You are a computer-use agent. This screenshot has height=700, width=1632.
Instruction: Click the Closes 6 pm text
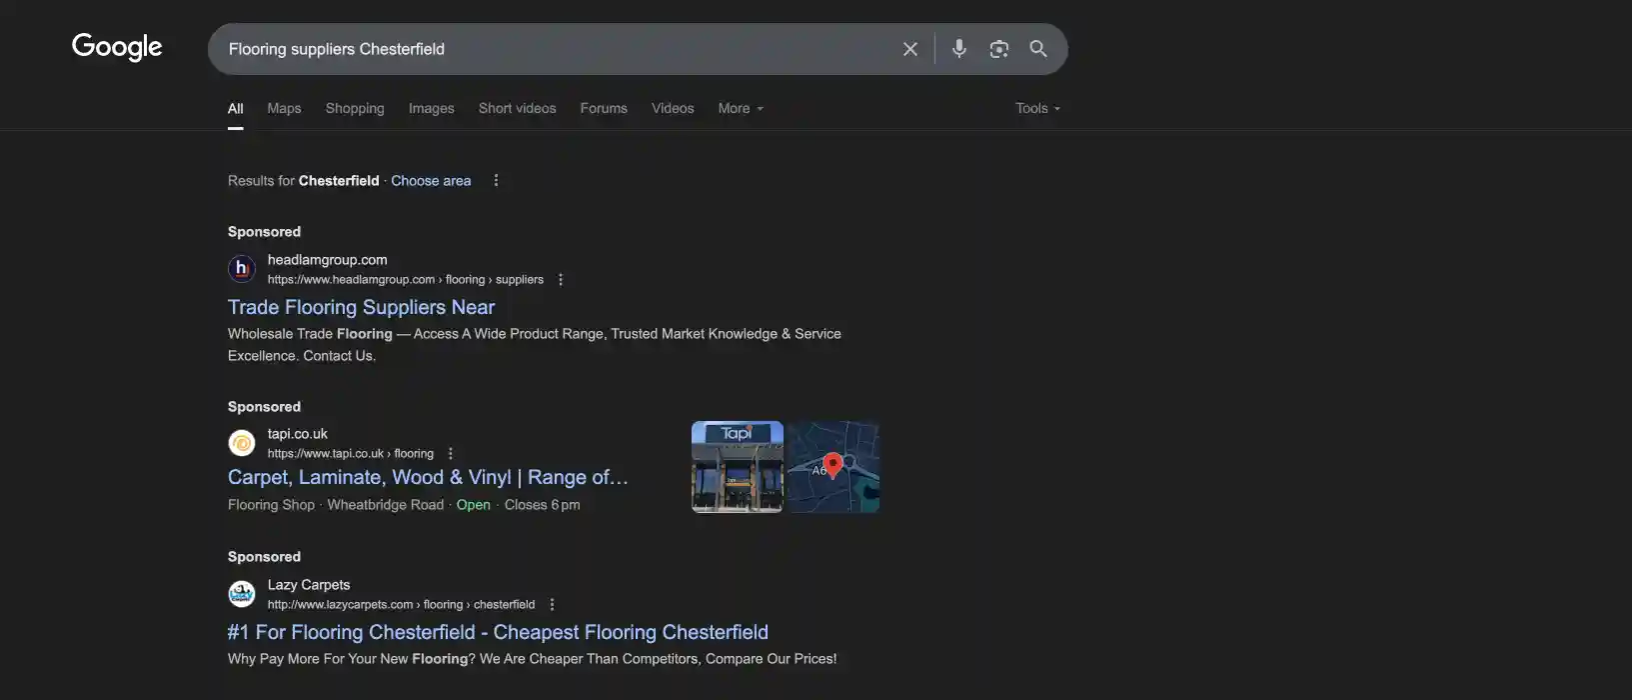[x=542, y=505]
